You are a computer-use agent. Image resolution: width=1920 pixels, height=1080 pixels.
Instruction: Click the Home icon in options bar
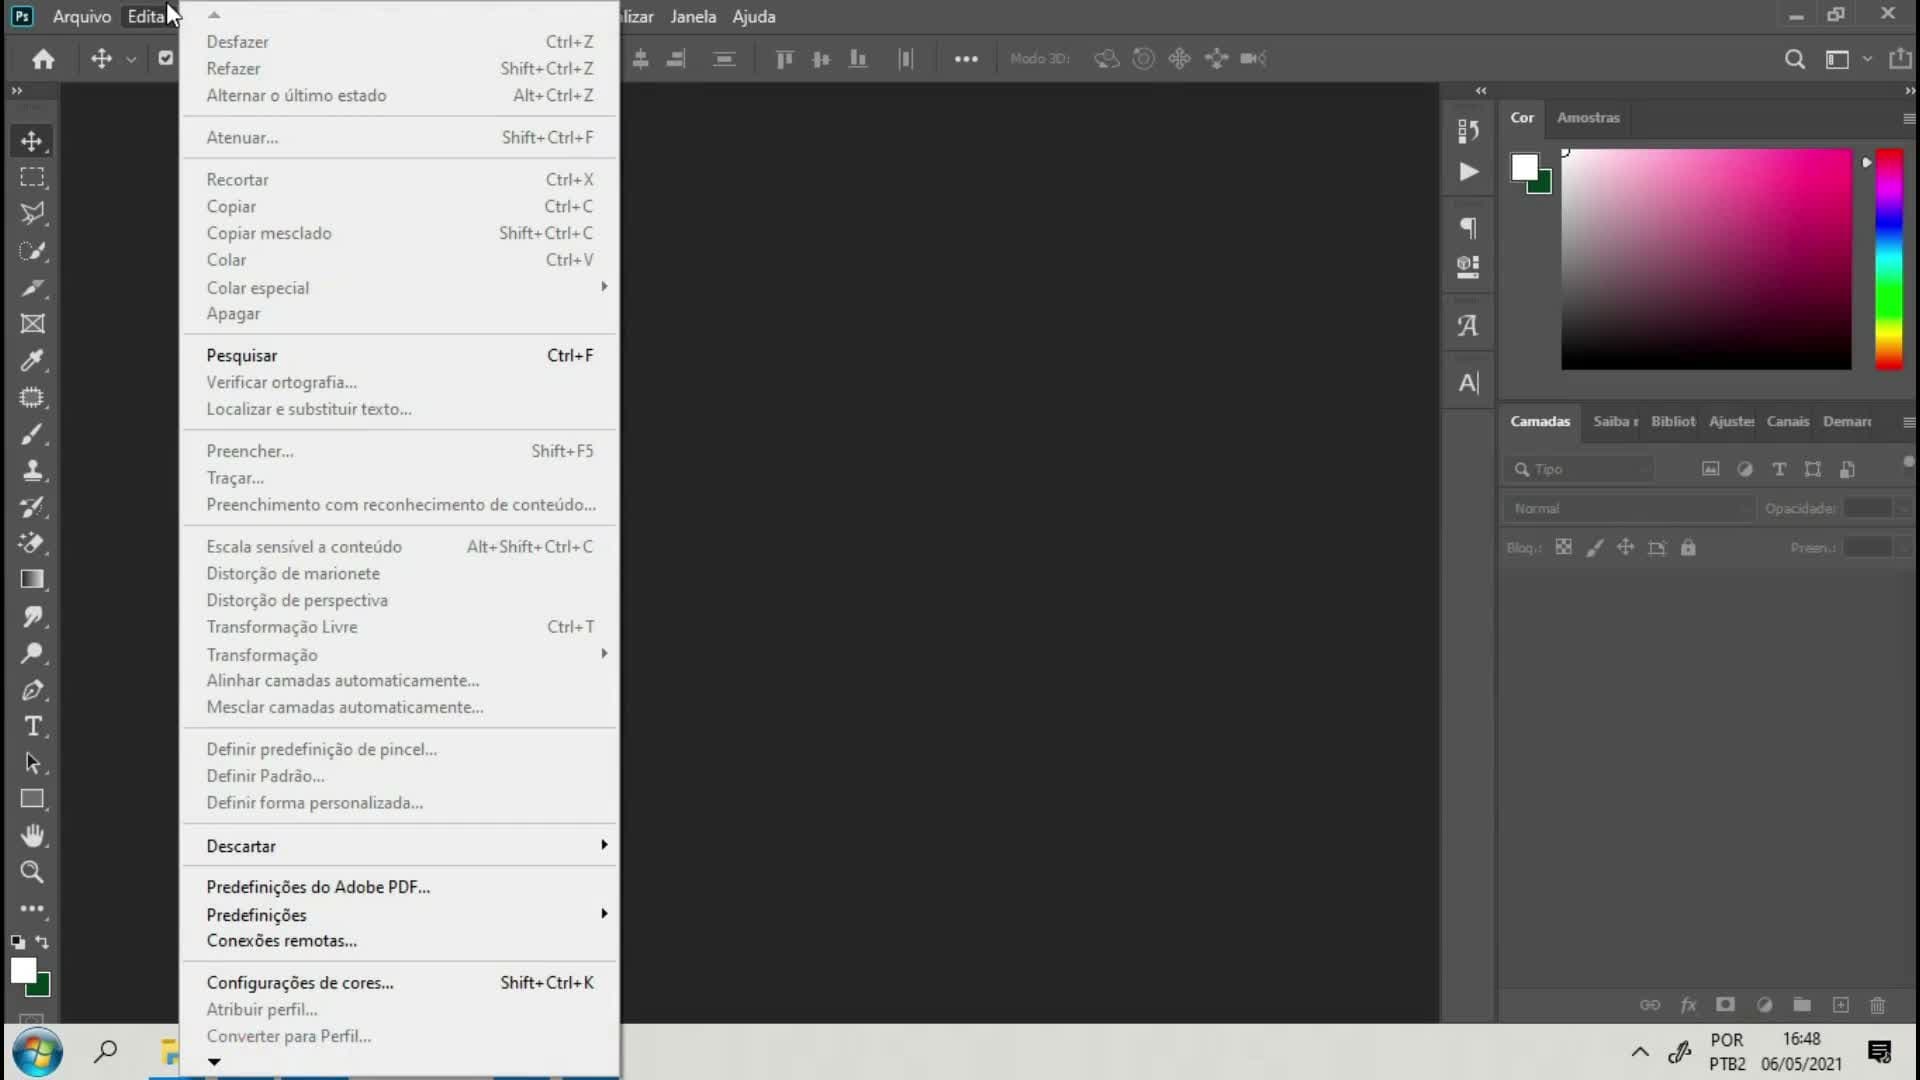tap(43, 59)
